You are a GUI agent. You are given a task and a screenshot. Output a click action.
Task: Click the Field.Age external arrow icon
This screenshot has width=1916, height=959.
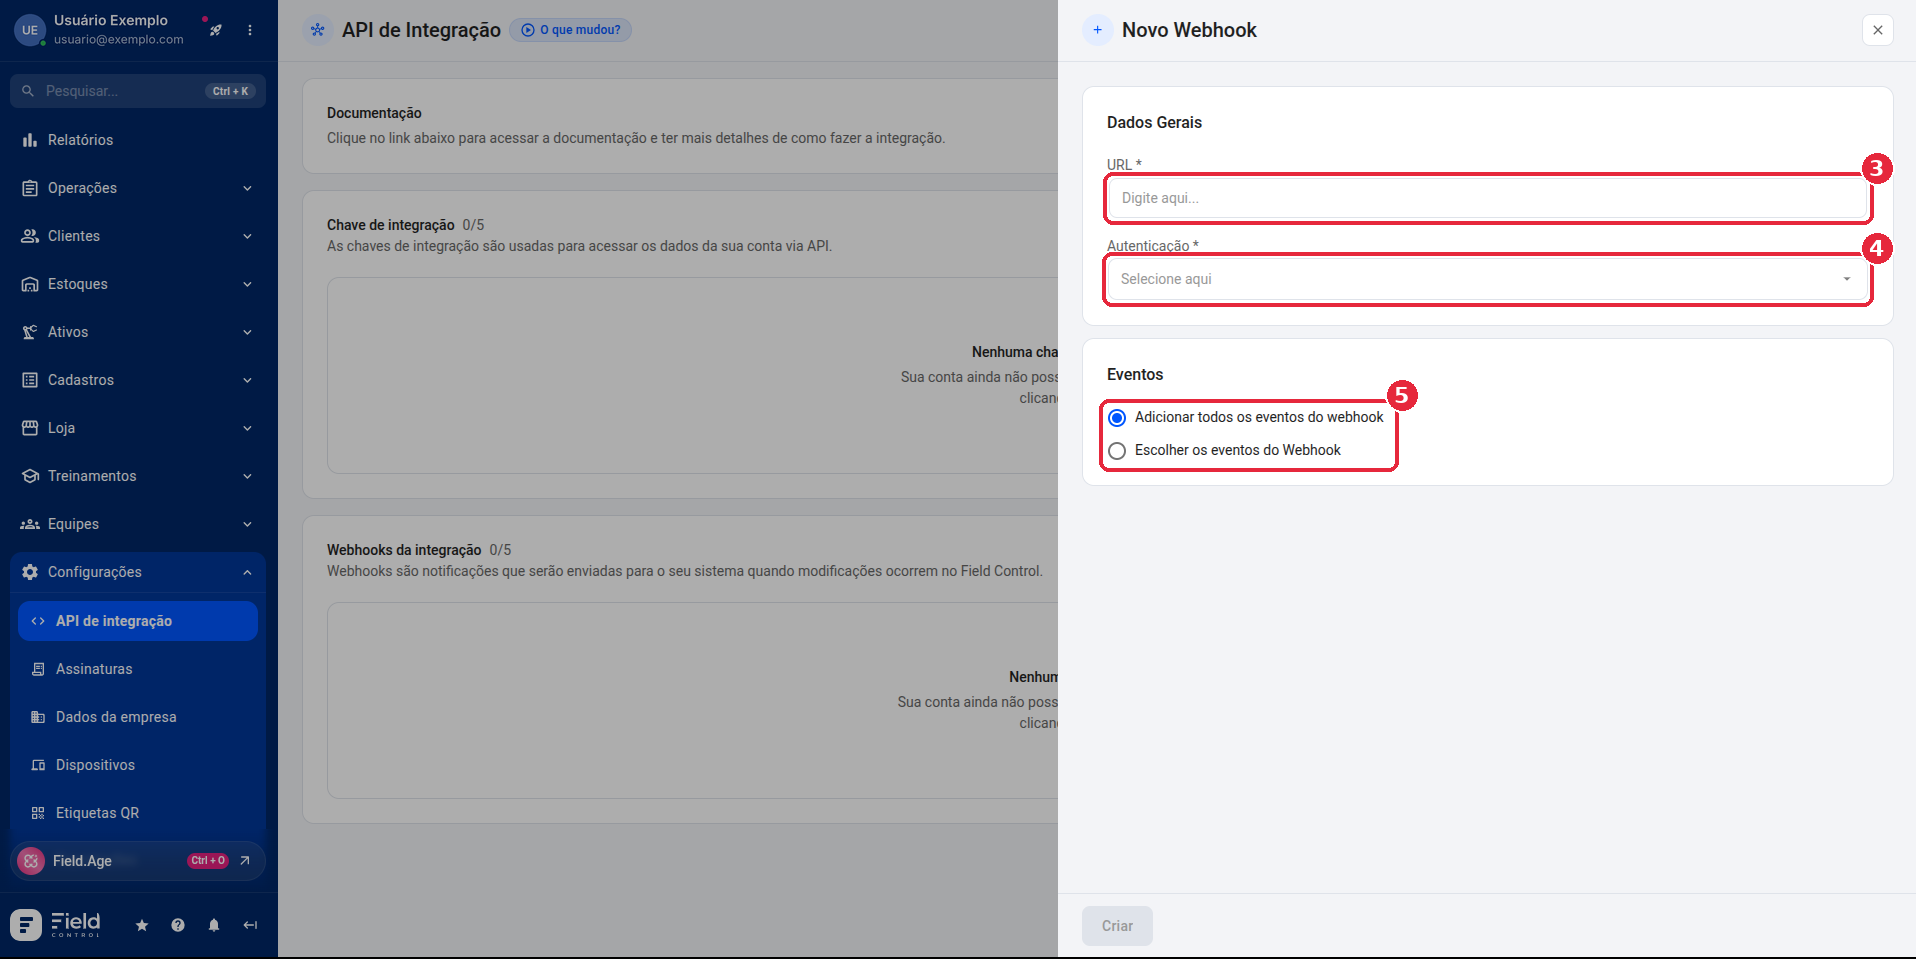(245, 861)
